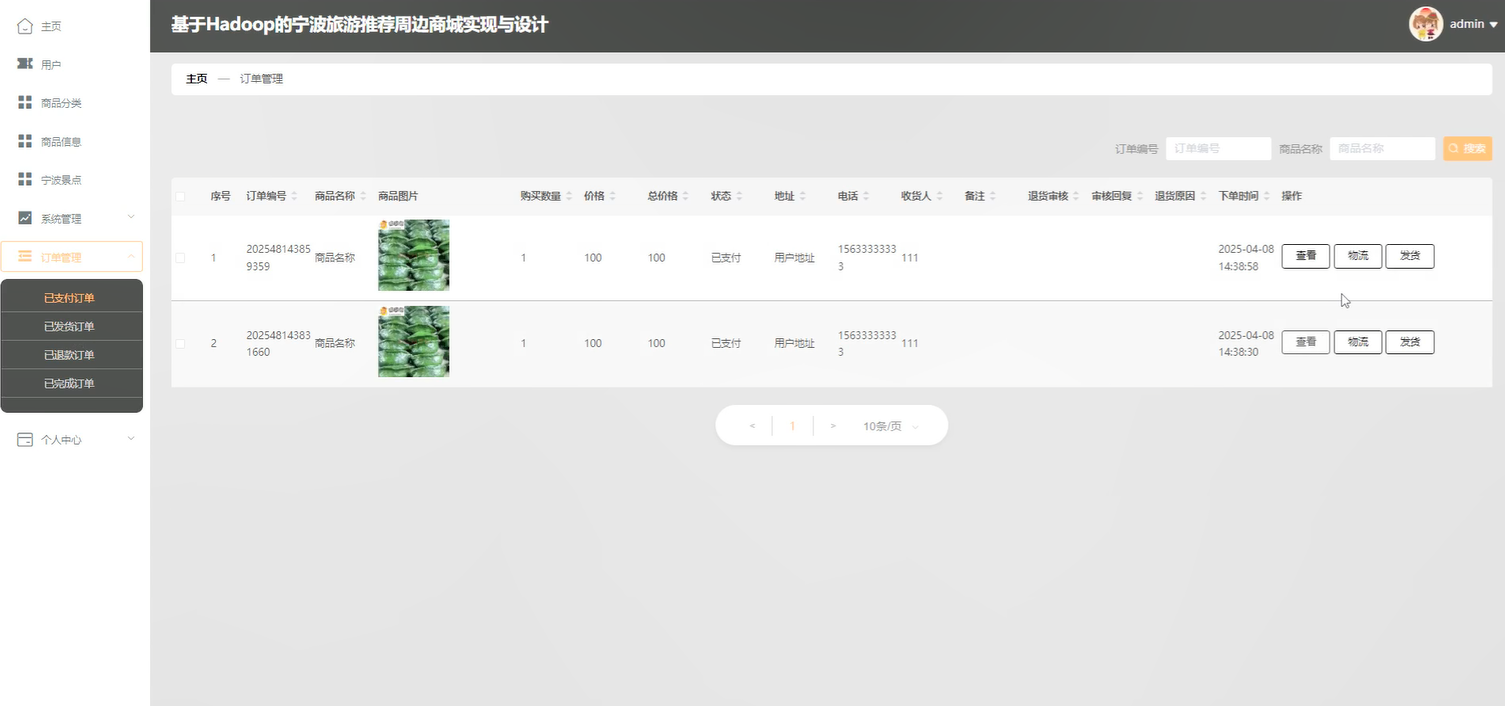
Task: Click order time 2025-04-08 14:38:58
Action: [1246, 258]
